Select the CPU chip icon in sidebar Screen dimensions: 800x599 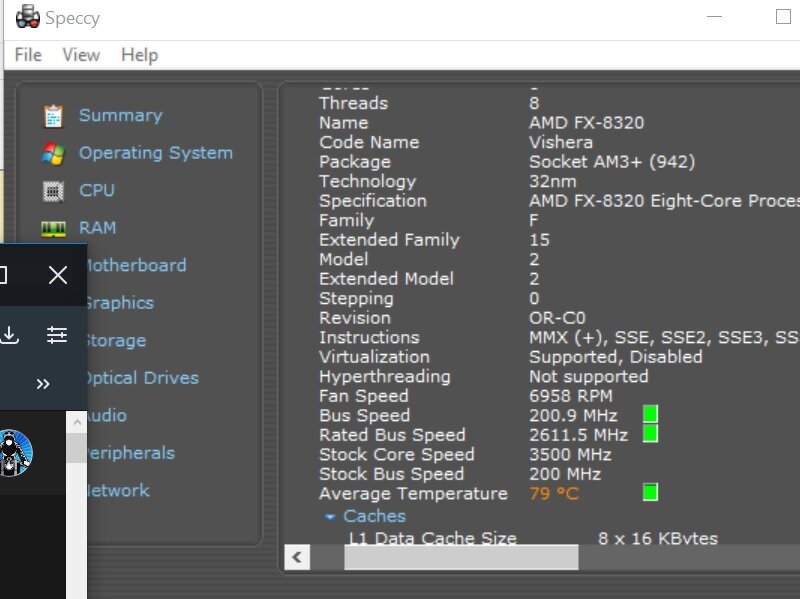pos(53,191)
